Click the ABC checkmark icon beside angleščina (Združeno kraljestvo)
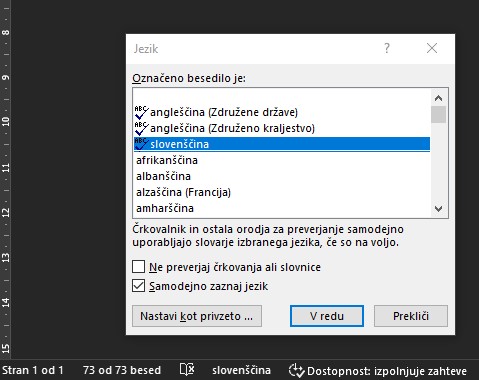Viewport: 479px width, 380px height. pyautogui.click(x=142, y=128)
